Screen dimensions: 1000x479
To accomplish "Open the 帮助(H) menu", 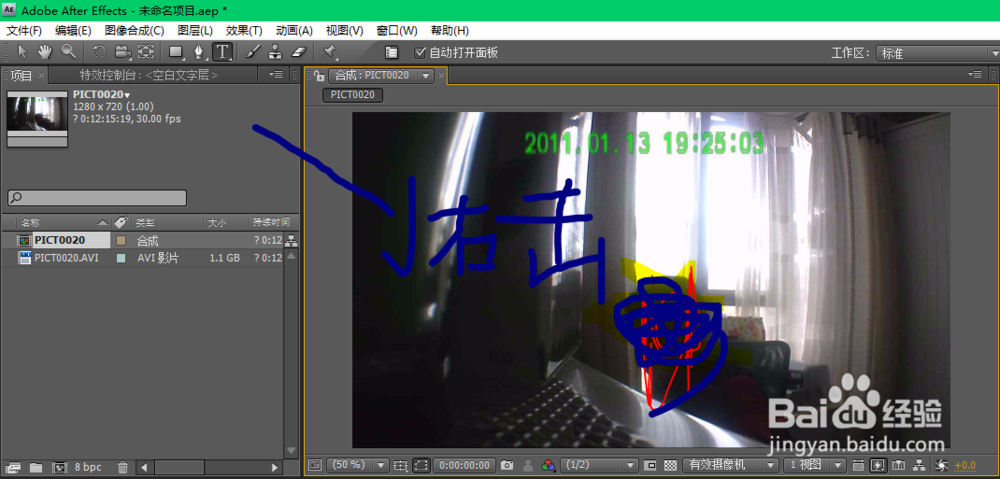I will 450,31.
